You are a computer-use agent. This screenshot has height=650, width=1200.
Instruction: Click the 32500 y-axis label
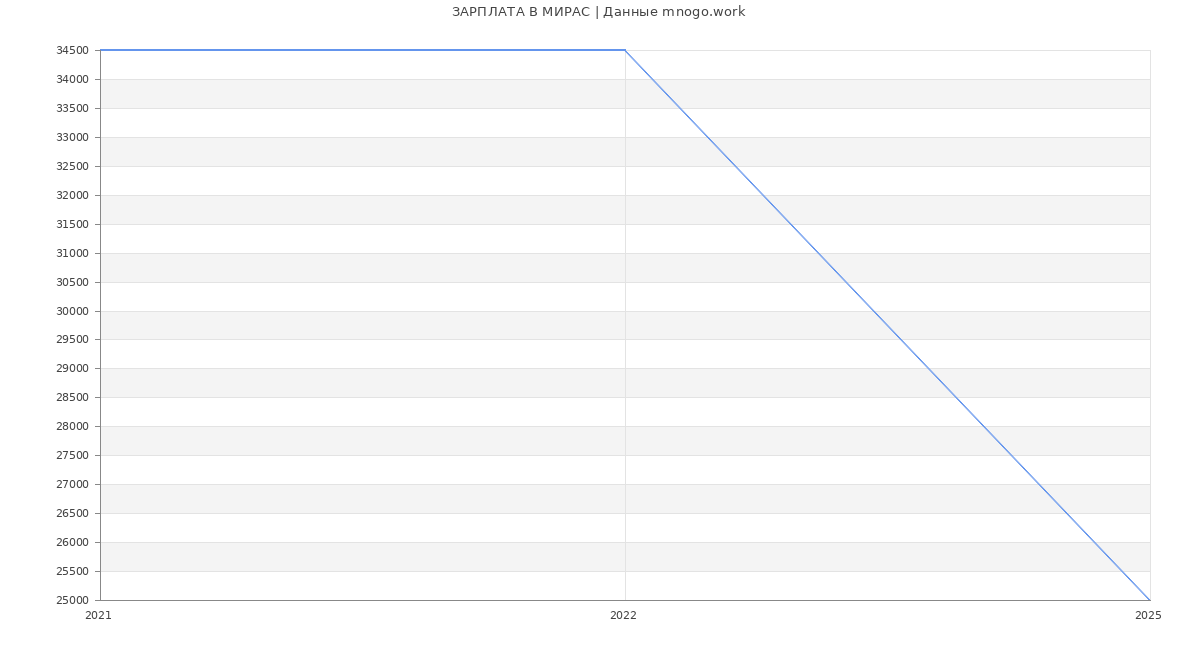coord(72,166)
